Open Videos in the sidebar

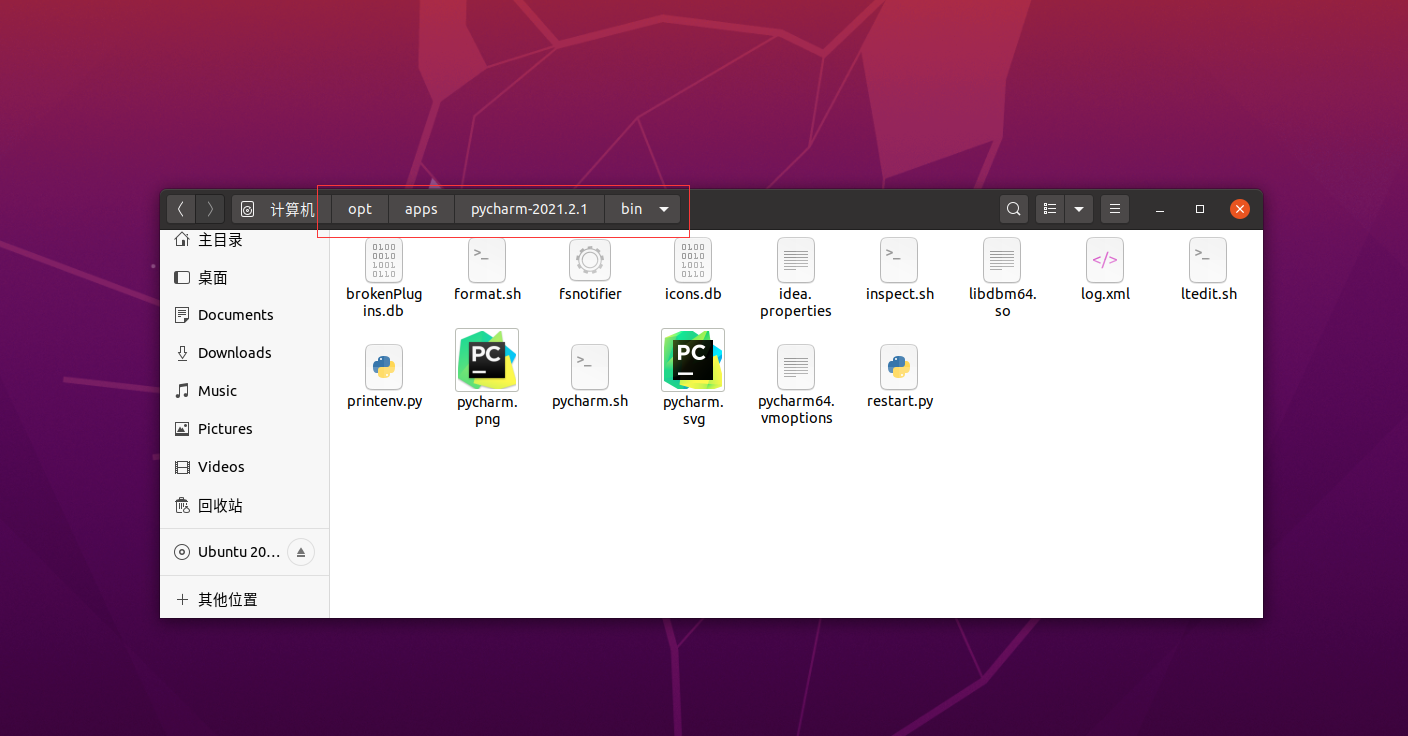pyautogui.click(x=245, y=467)
